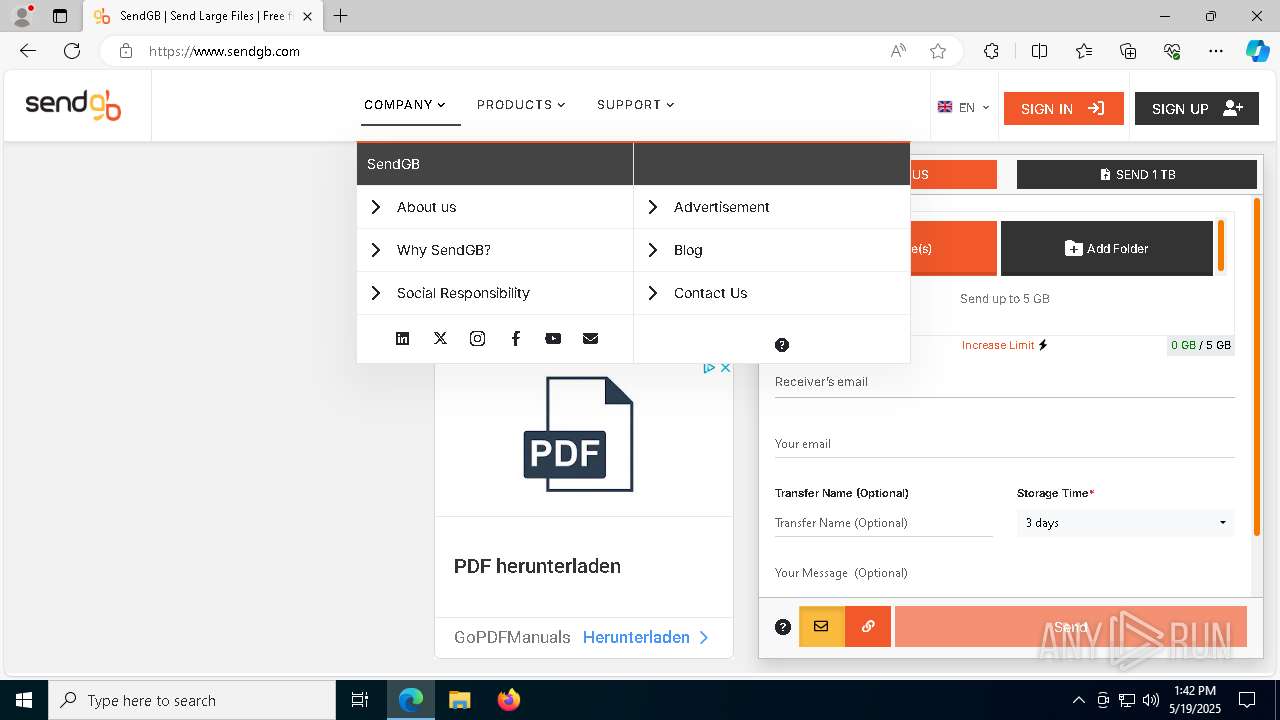Click Add Folder button
Viewport: 1280px width, 720px height.
coord(1107,248)
